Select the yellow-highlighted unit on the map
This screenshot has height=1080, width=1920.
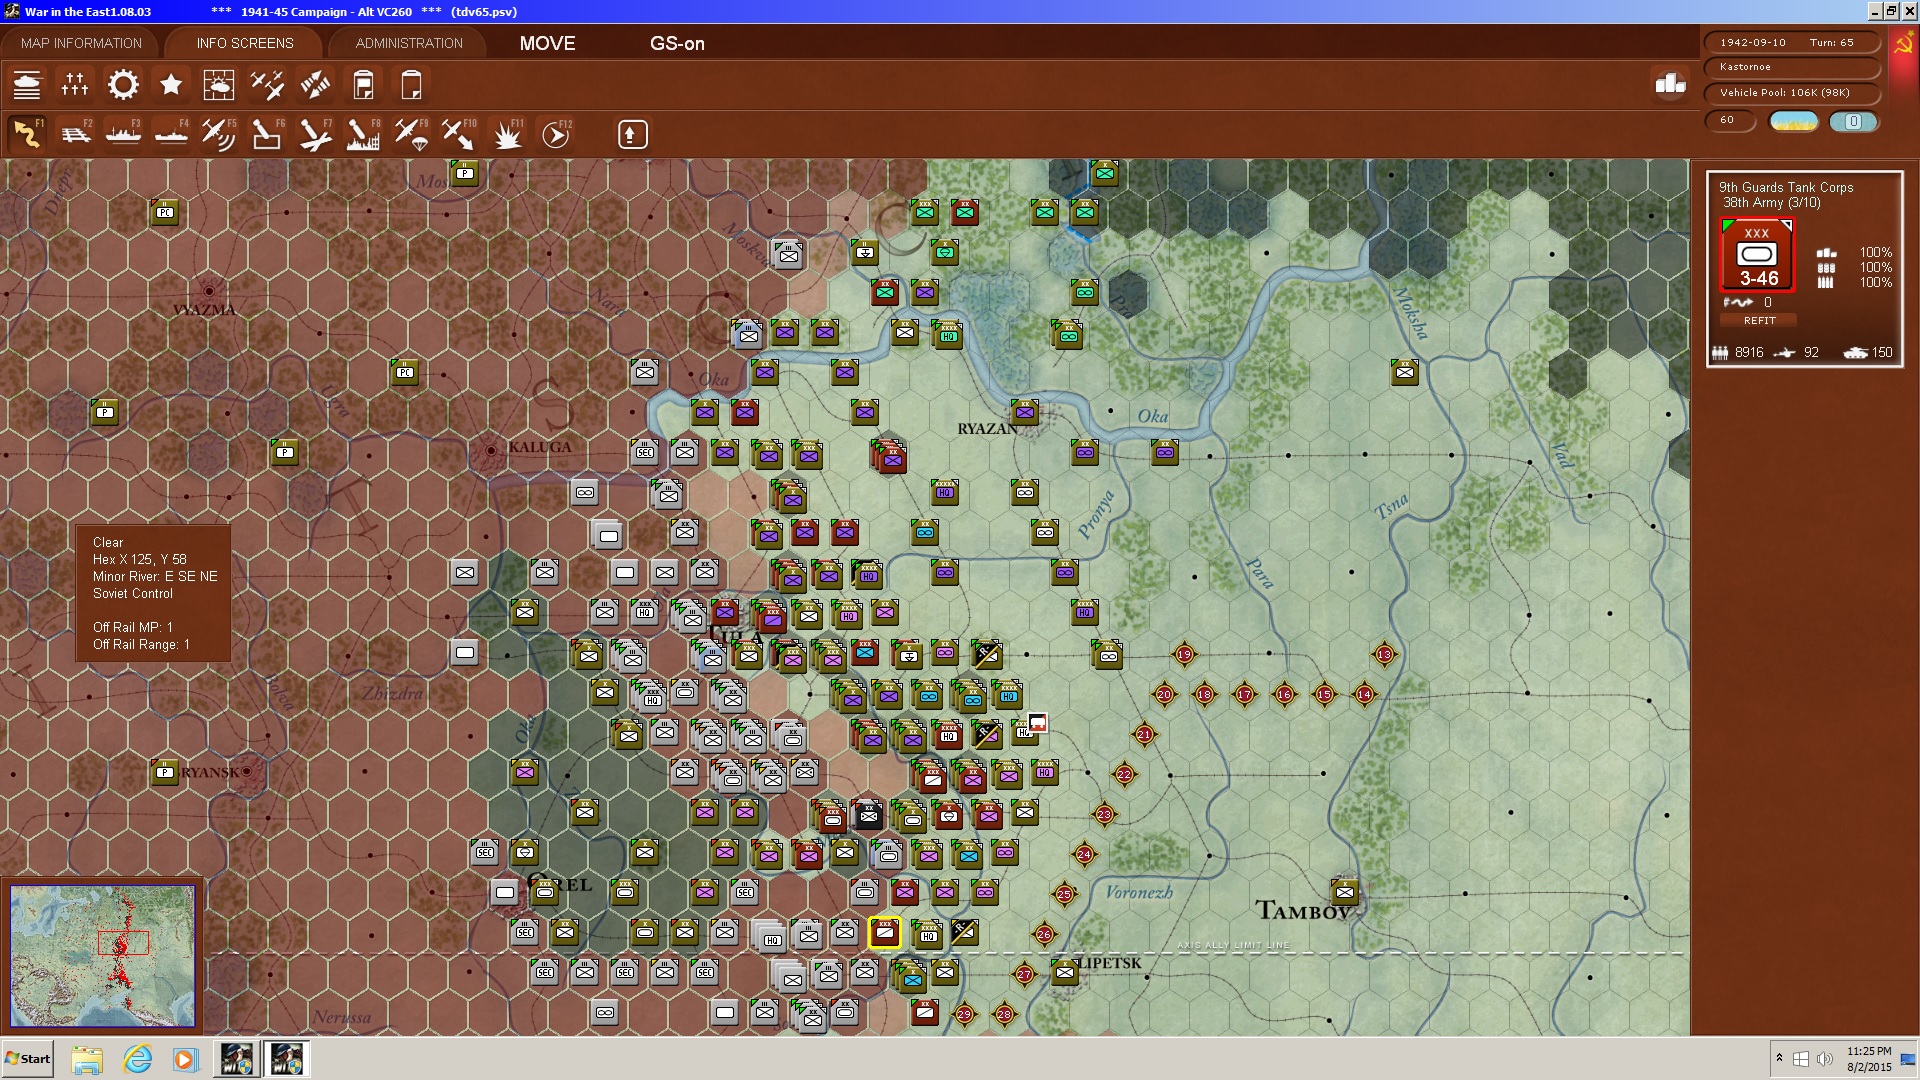pyautogui.click(x=885, y=933)
